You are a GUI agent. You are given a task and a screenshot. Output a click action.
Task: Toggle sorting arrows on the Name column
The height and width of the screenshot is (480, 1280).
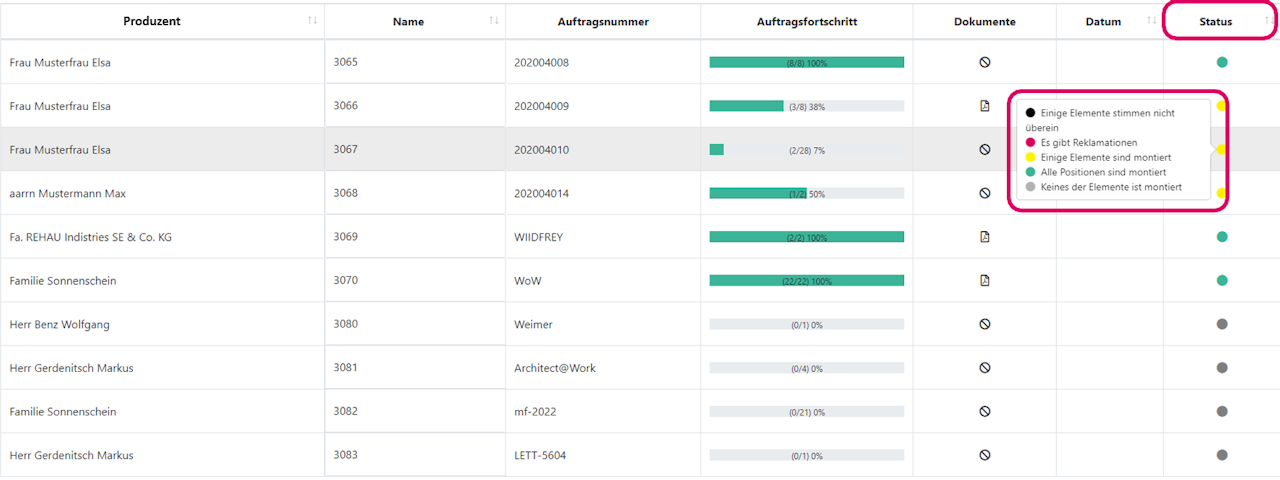coord(493,21)
